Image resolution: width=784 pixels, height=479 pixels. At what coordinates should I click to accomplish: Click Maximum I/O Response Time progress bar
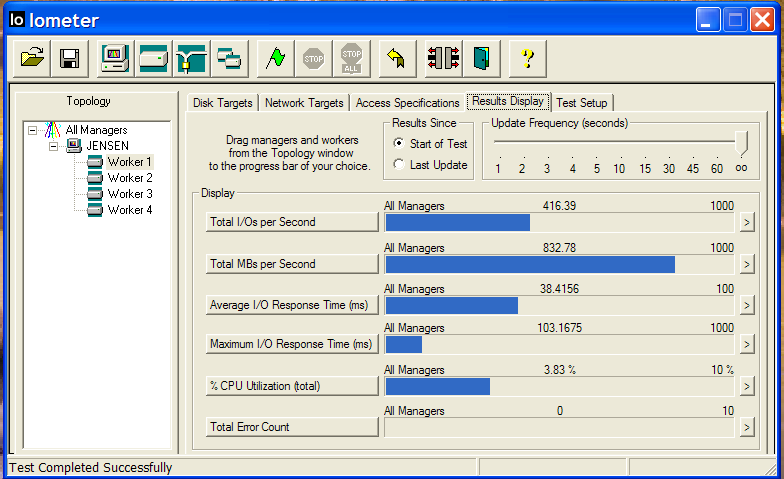560,344
